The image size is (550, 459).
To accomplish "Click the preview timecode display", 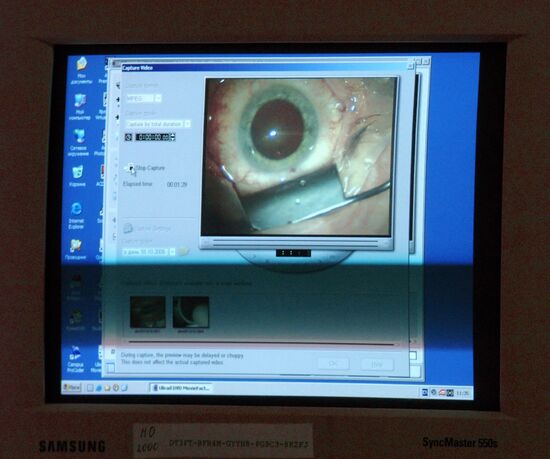I will pos(293,253).
